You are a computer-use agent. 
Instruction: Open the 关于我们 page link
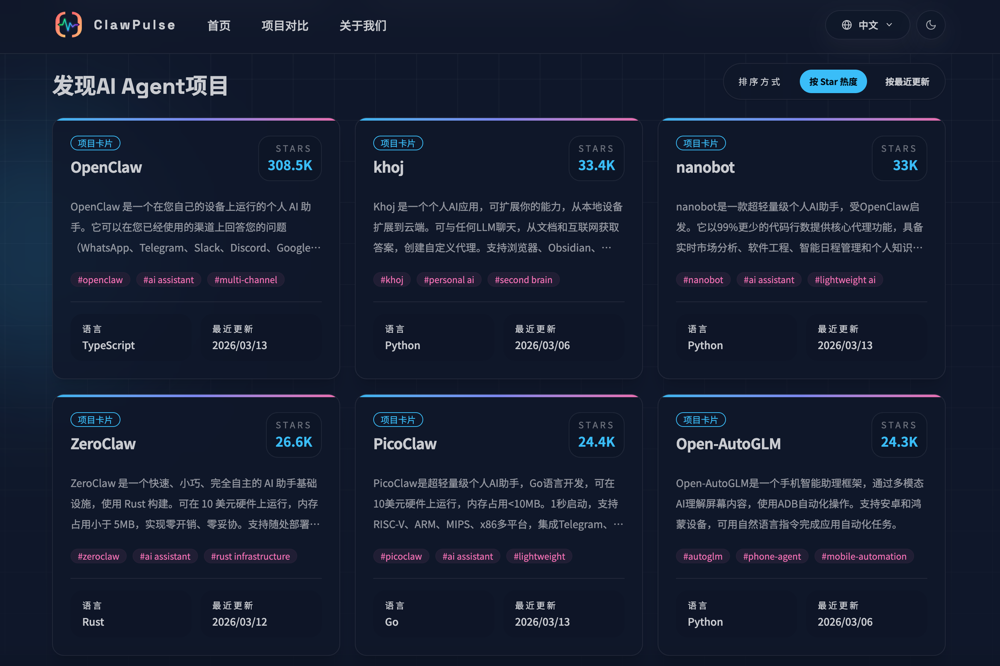(x=362, y=26)
